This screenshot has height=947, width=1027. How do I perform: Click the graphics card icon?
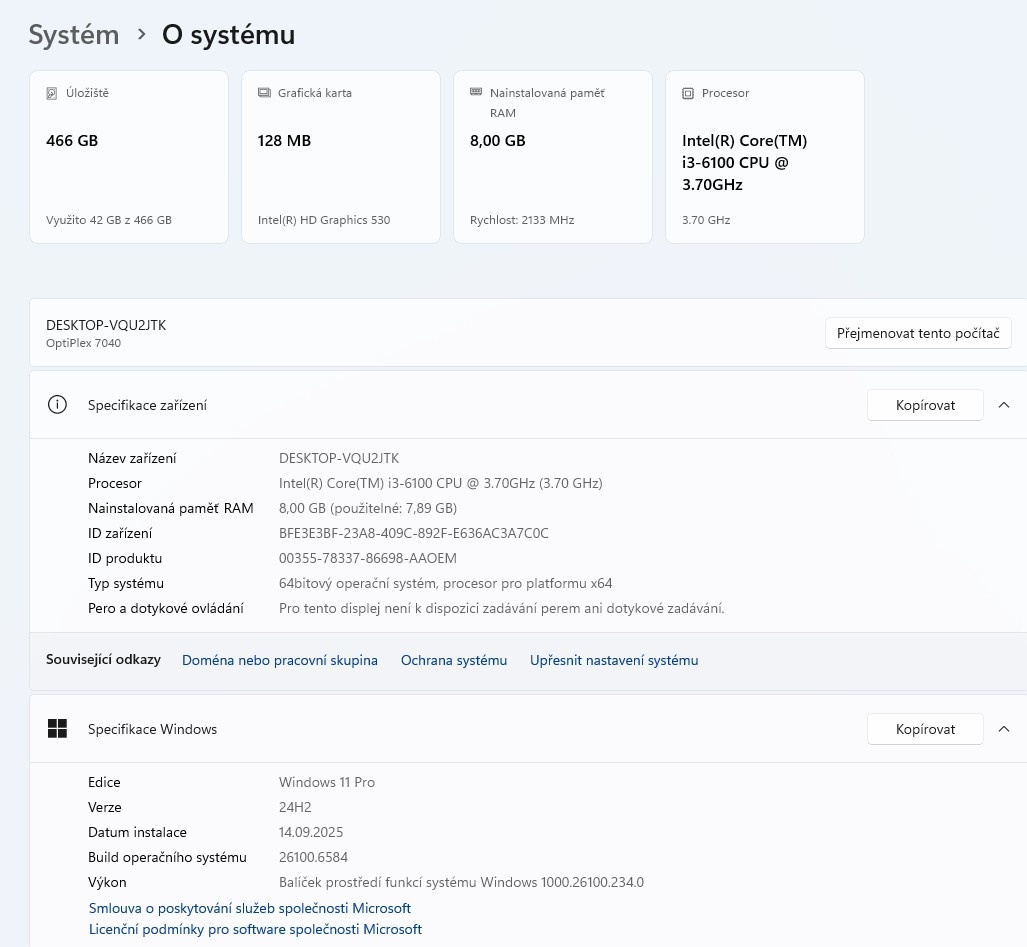point(264,93)
